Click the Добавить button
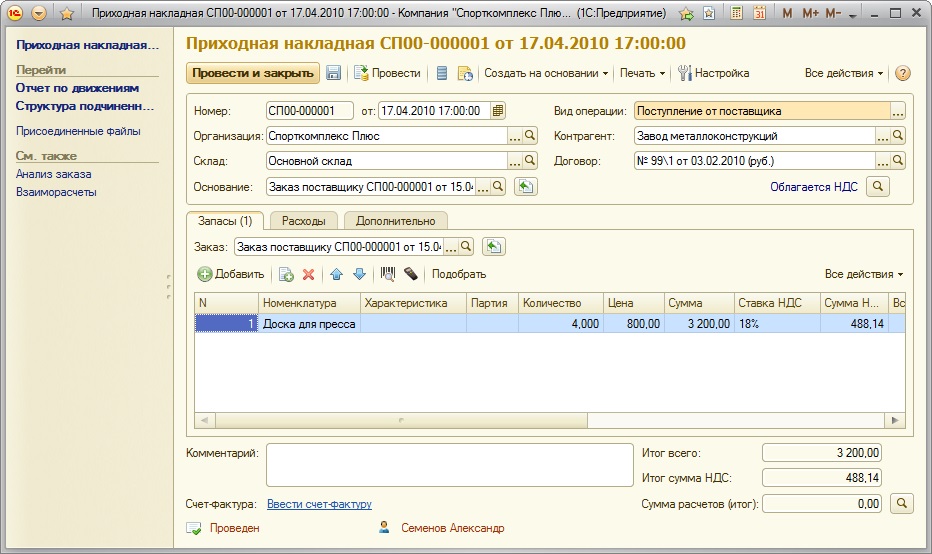This screenshot has height=554, width=932. pos(231,274)
